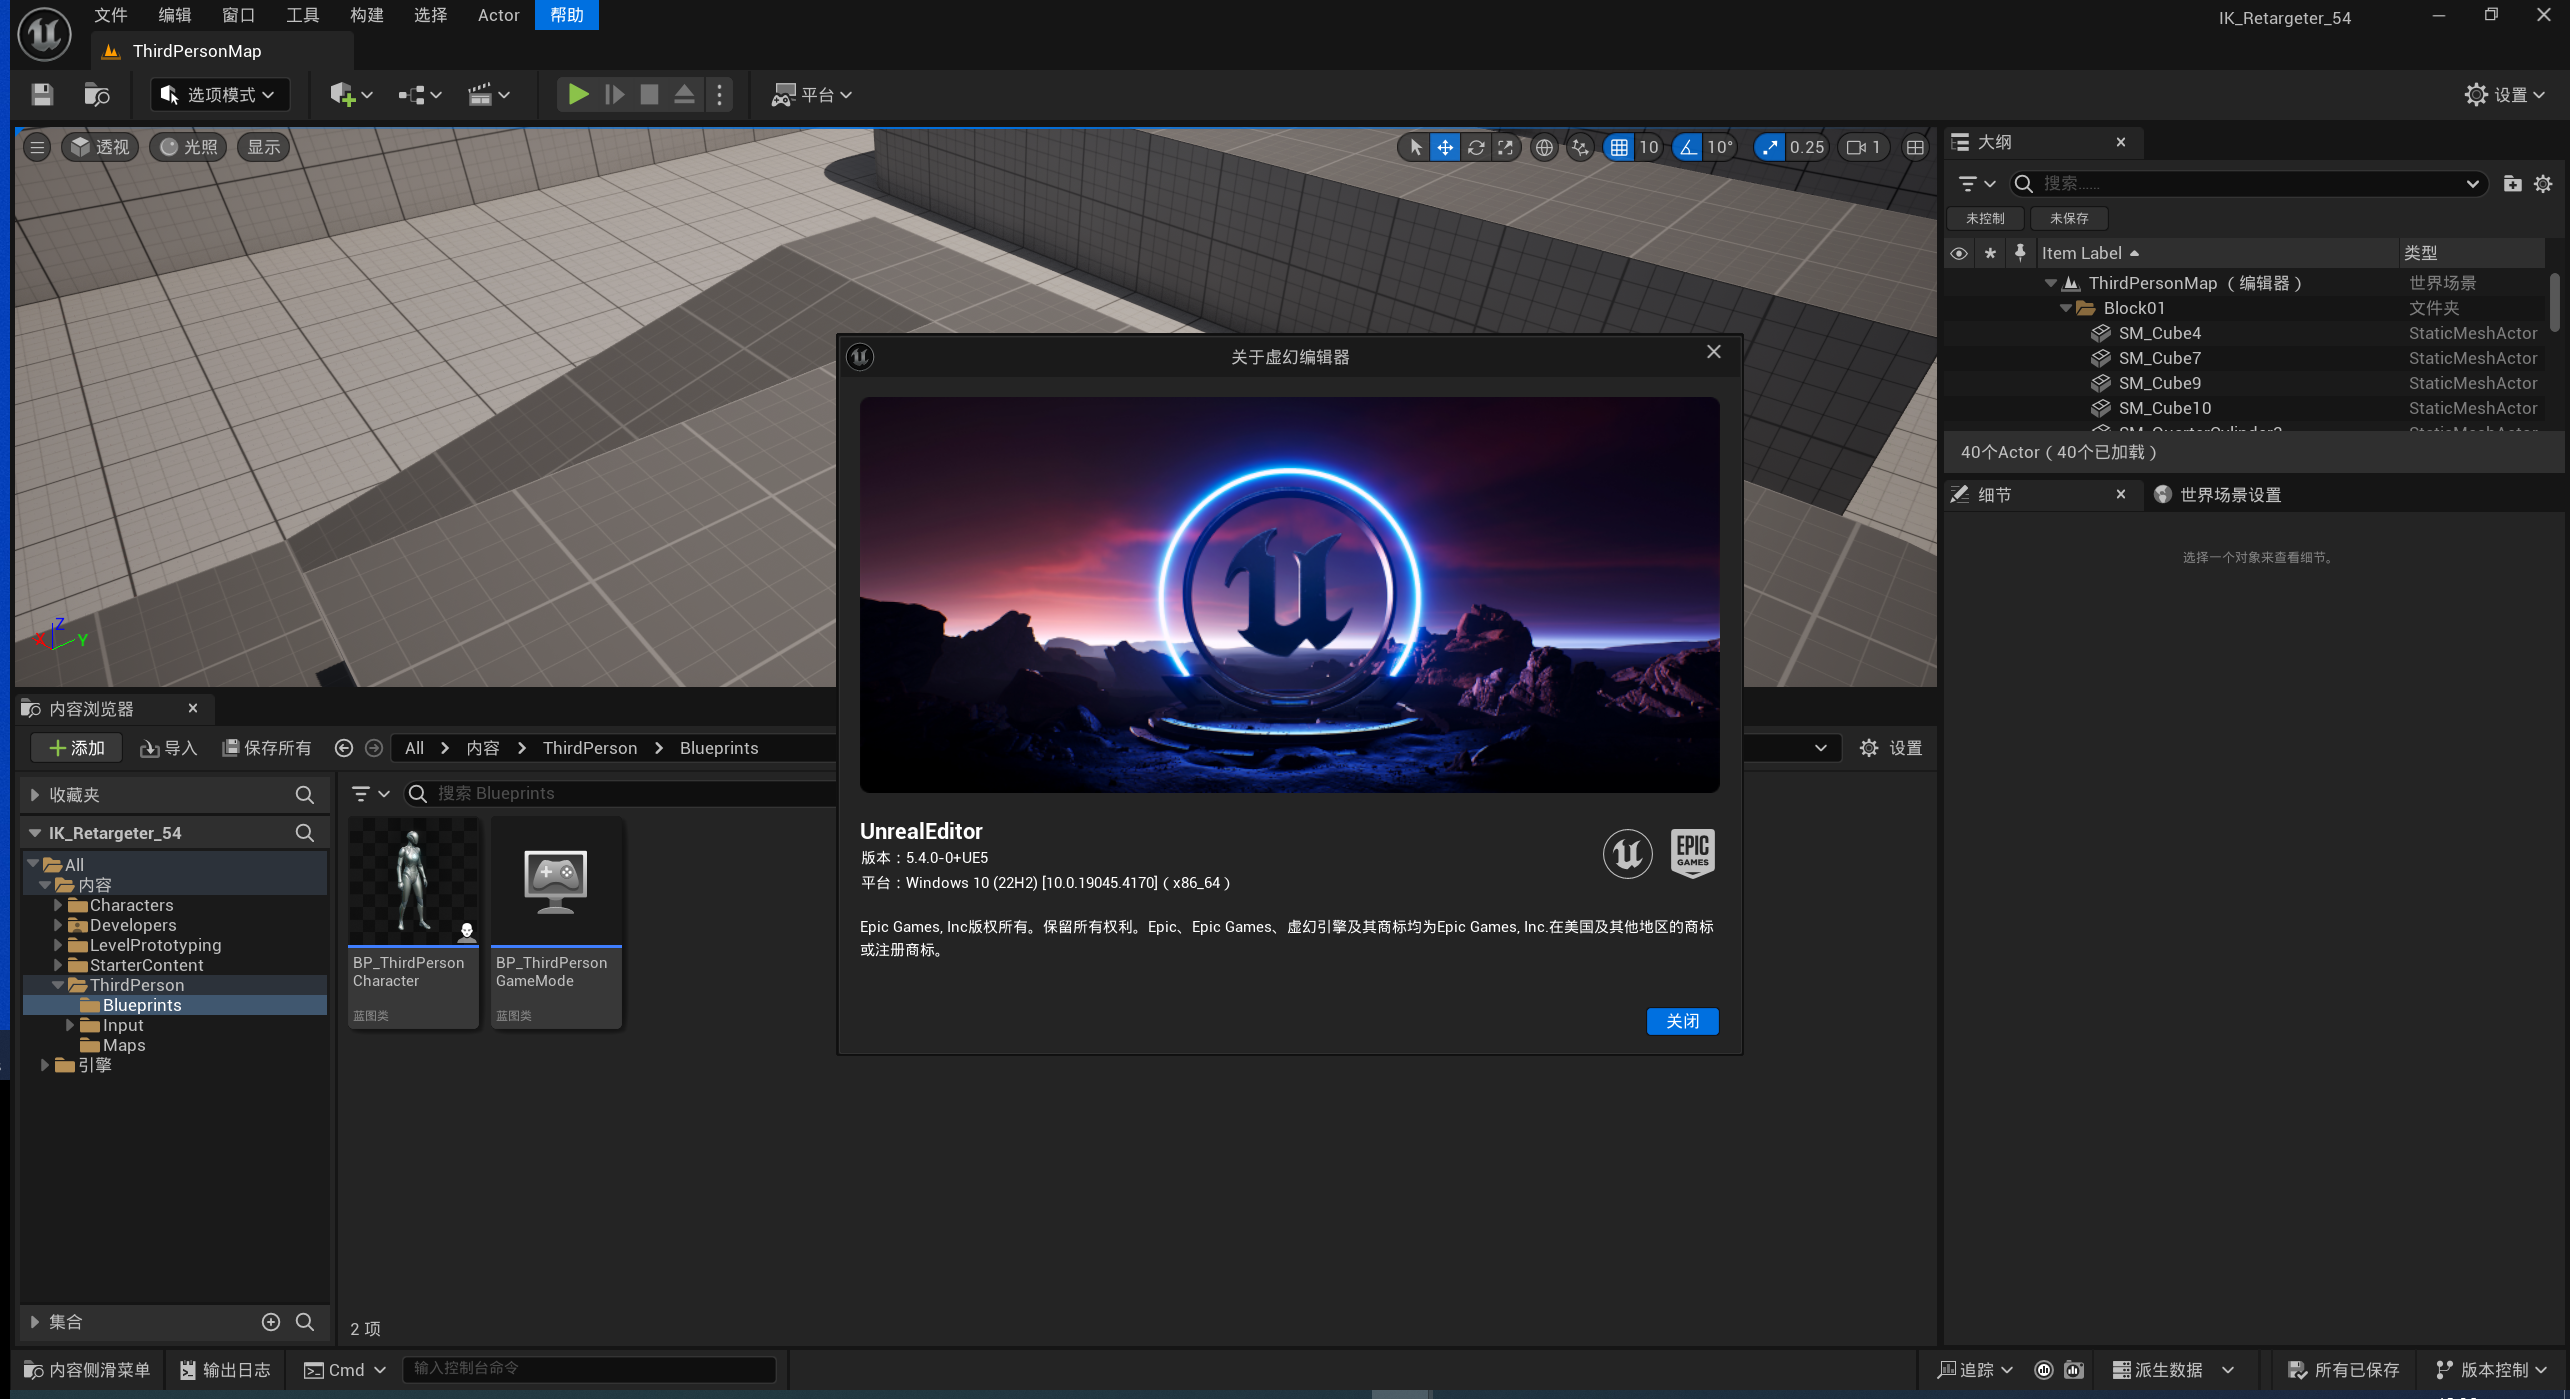This screenshot has height=1399, width=2570.
Task: Toggle the 未保存 filter in outliner
Action: (x=2069, y=218)
